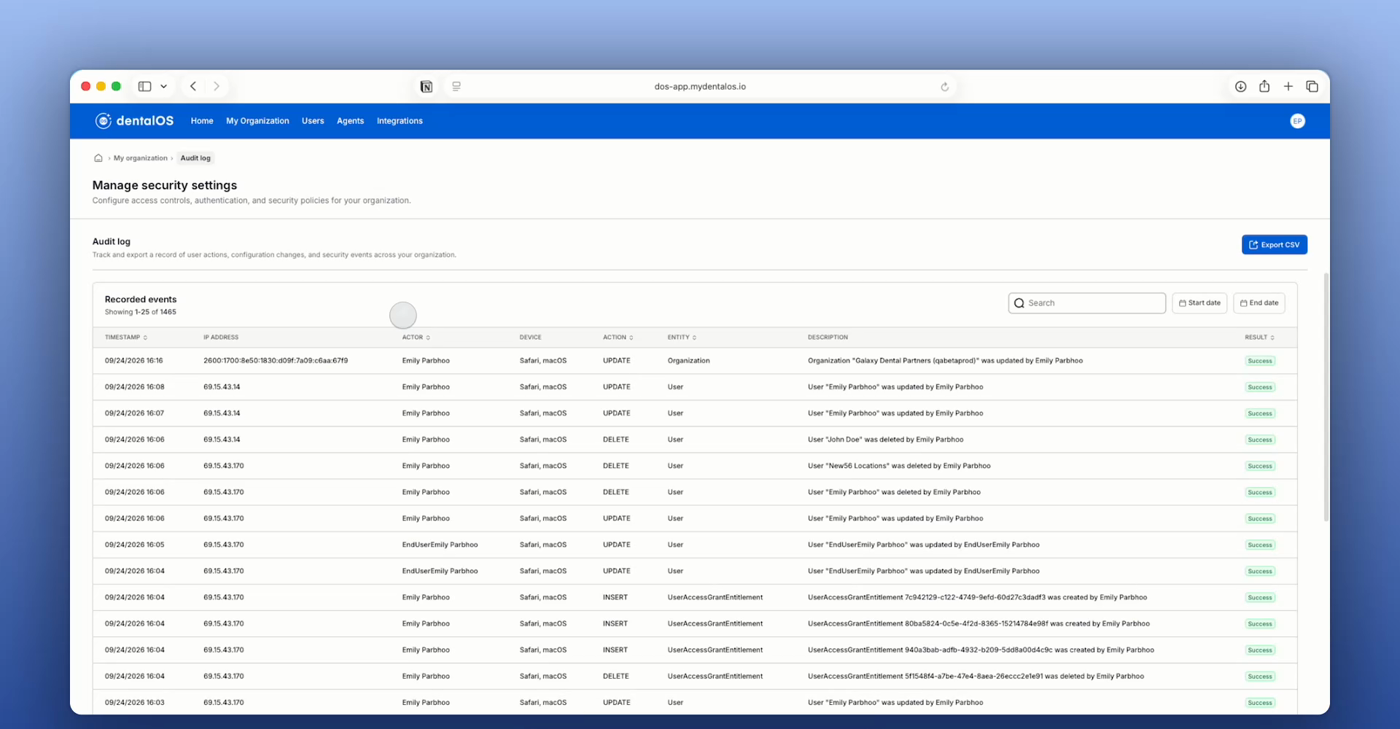Open the My Organization menu

tap(257, 121)
